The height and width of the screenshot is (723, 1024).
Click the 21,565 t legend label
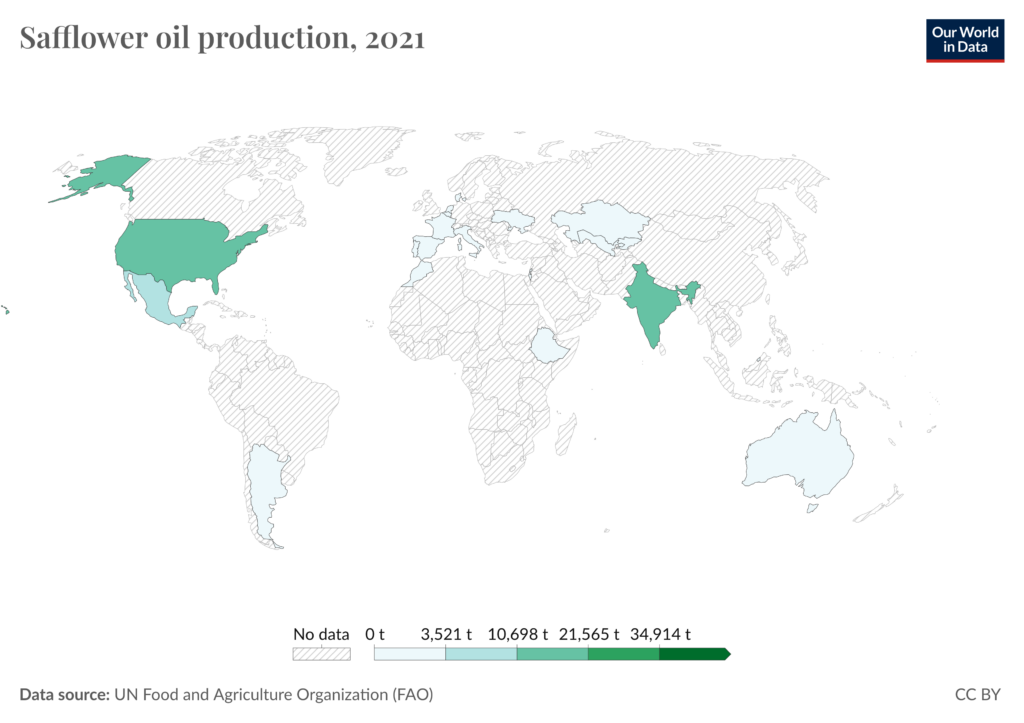589,634
